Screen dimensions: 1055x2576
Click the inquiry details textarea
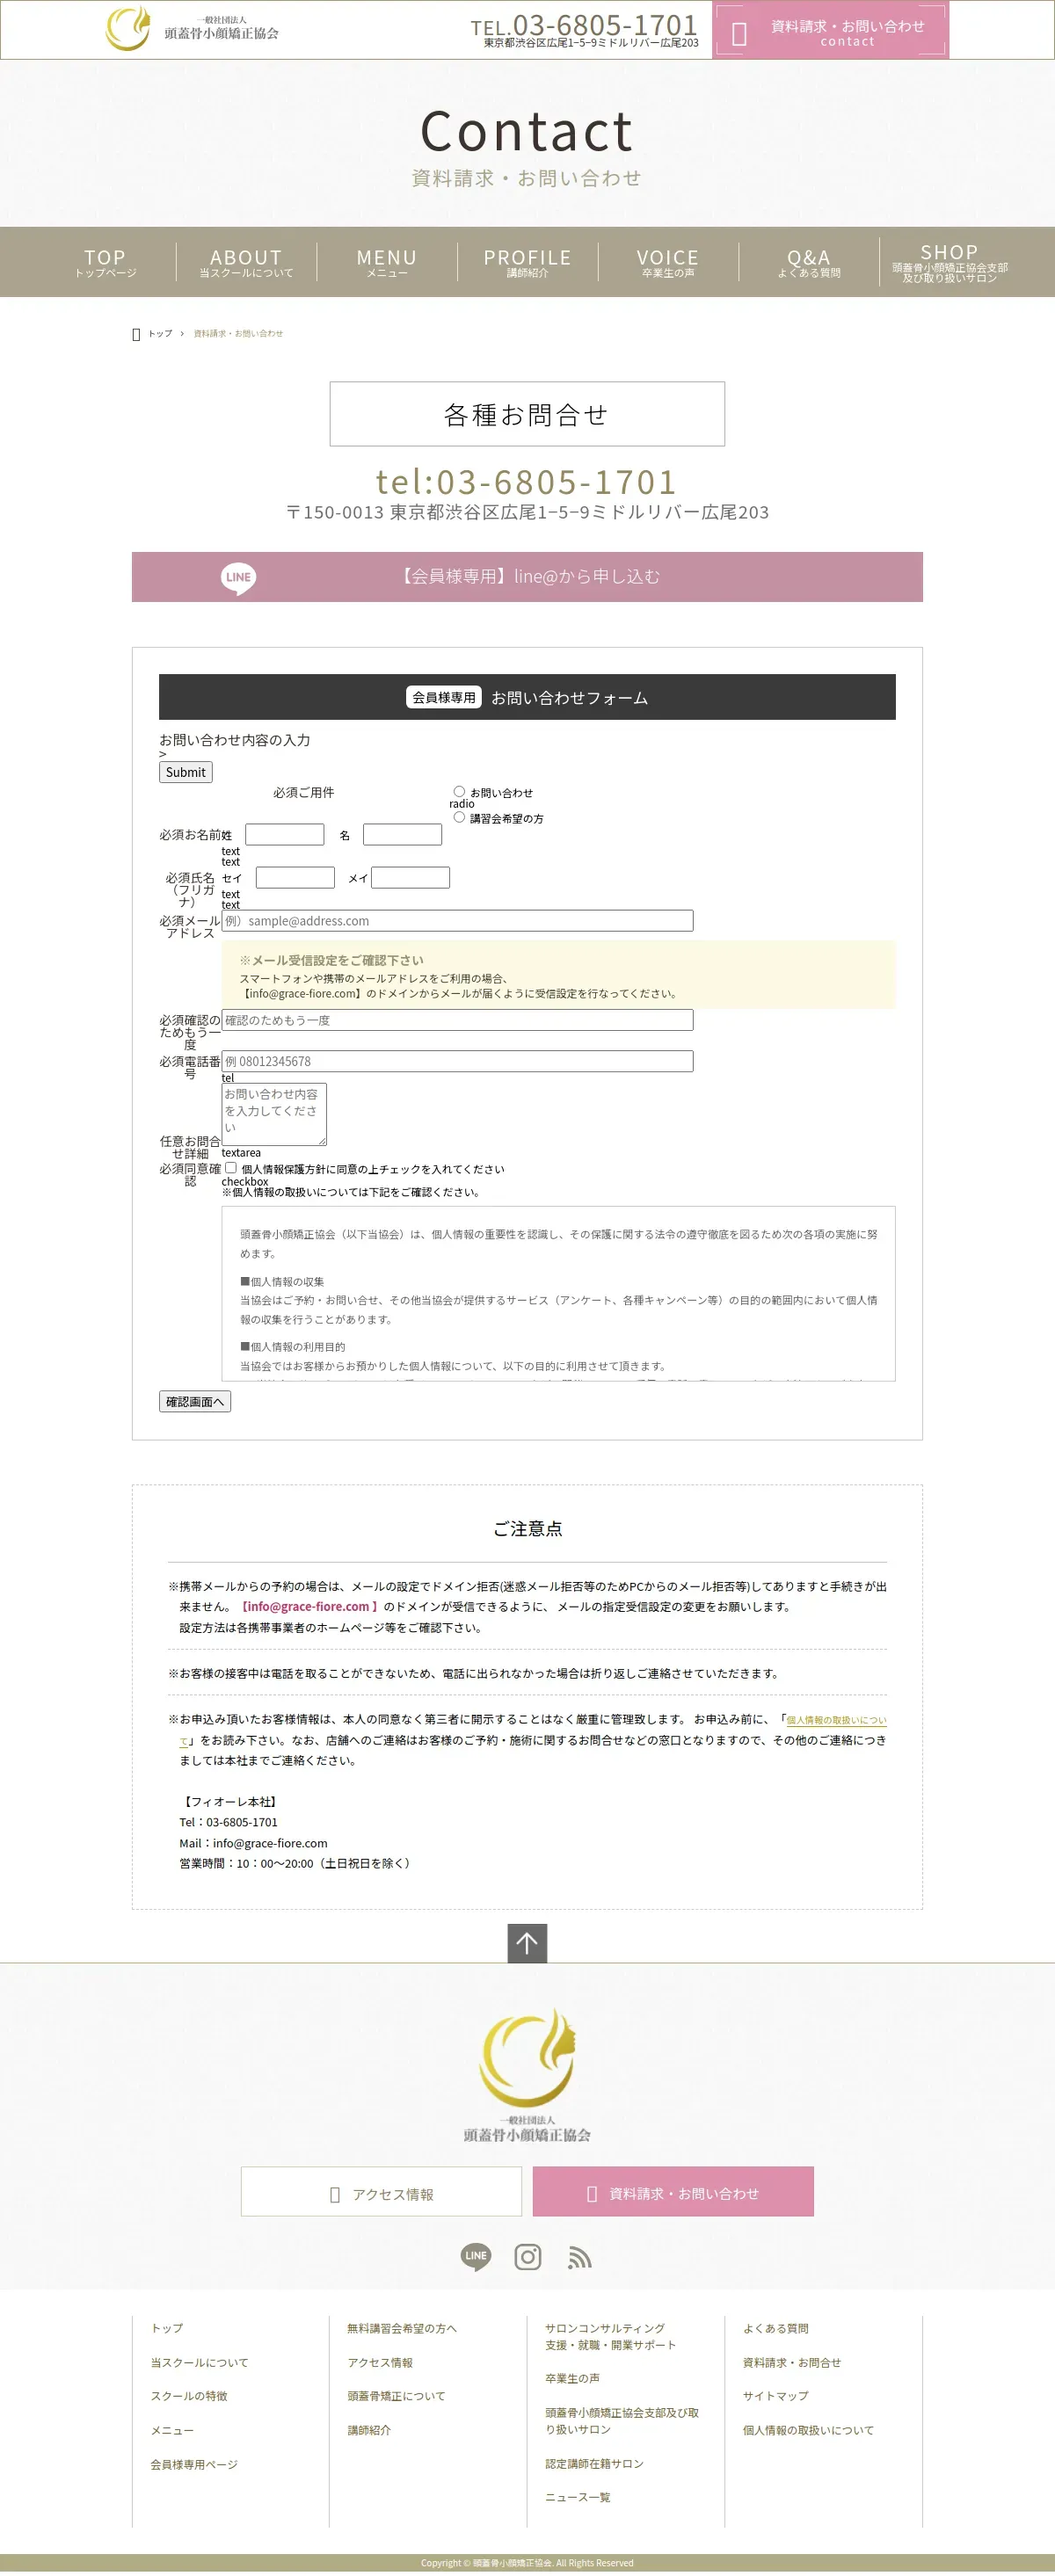pyautogui.click(x=274, y=1114)
